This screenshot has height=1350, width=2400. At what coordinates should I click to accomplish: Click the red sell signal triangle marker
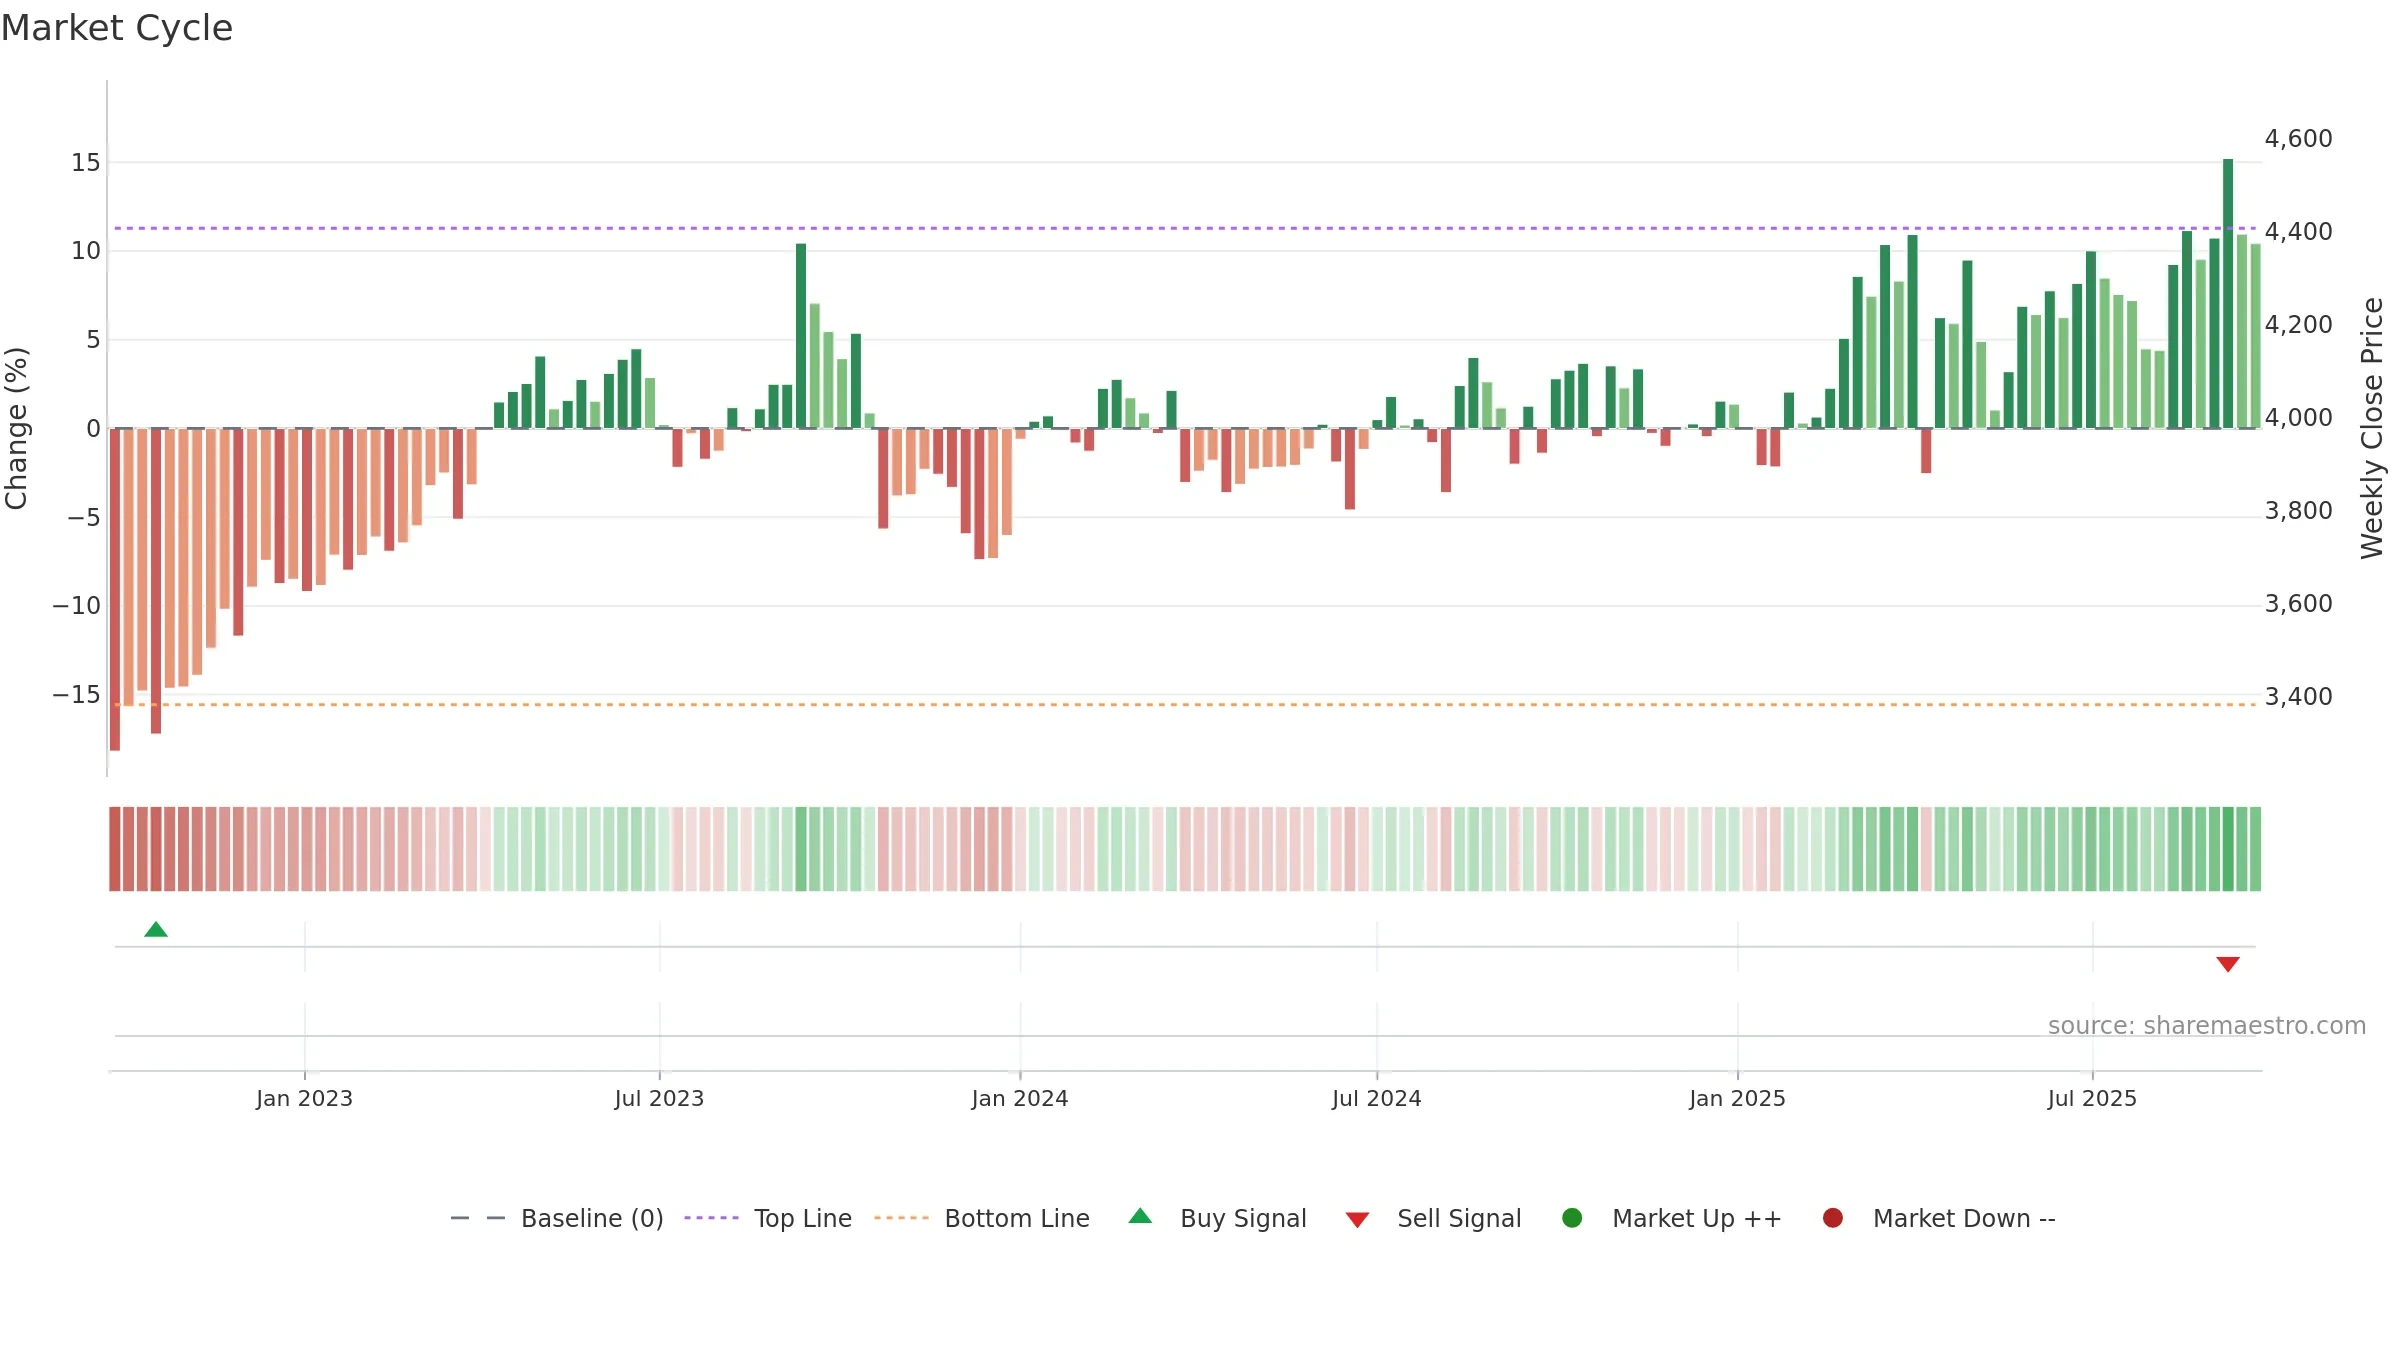tap(2228, 964)
